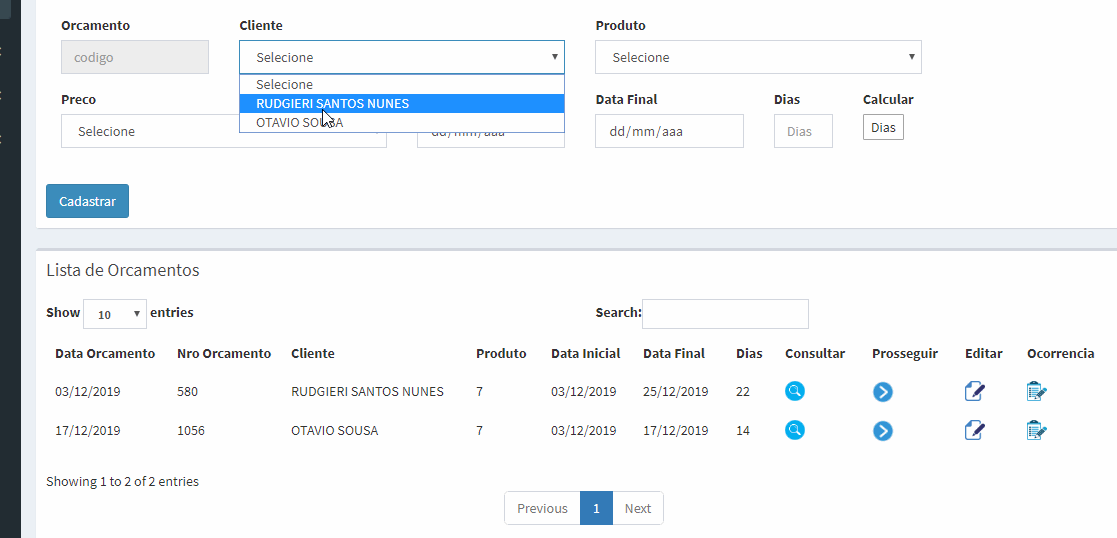Viewport: 1117px width, 538px height.
Task: Click the Dias input field
Action: 804,131
